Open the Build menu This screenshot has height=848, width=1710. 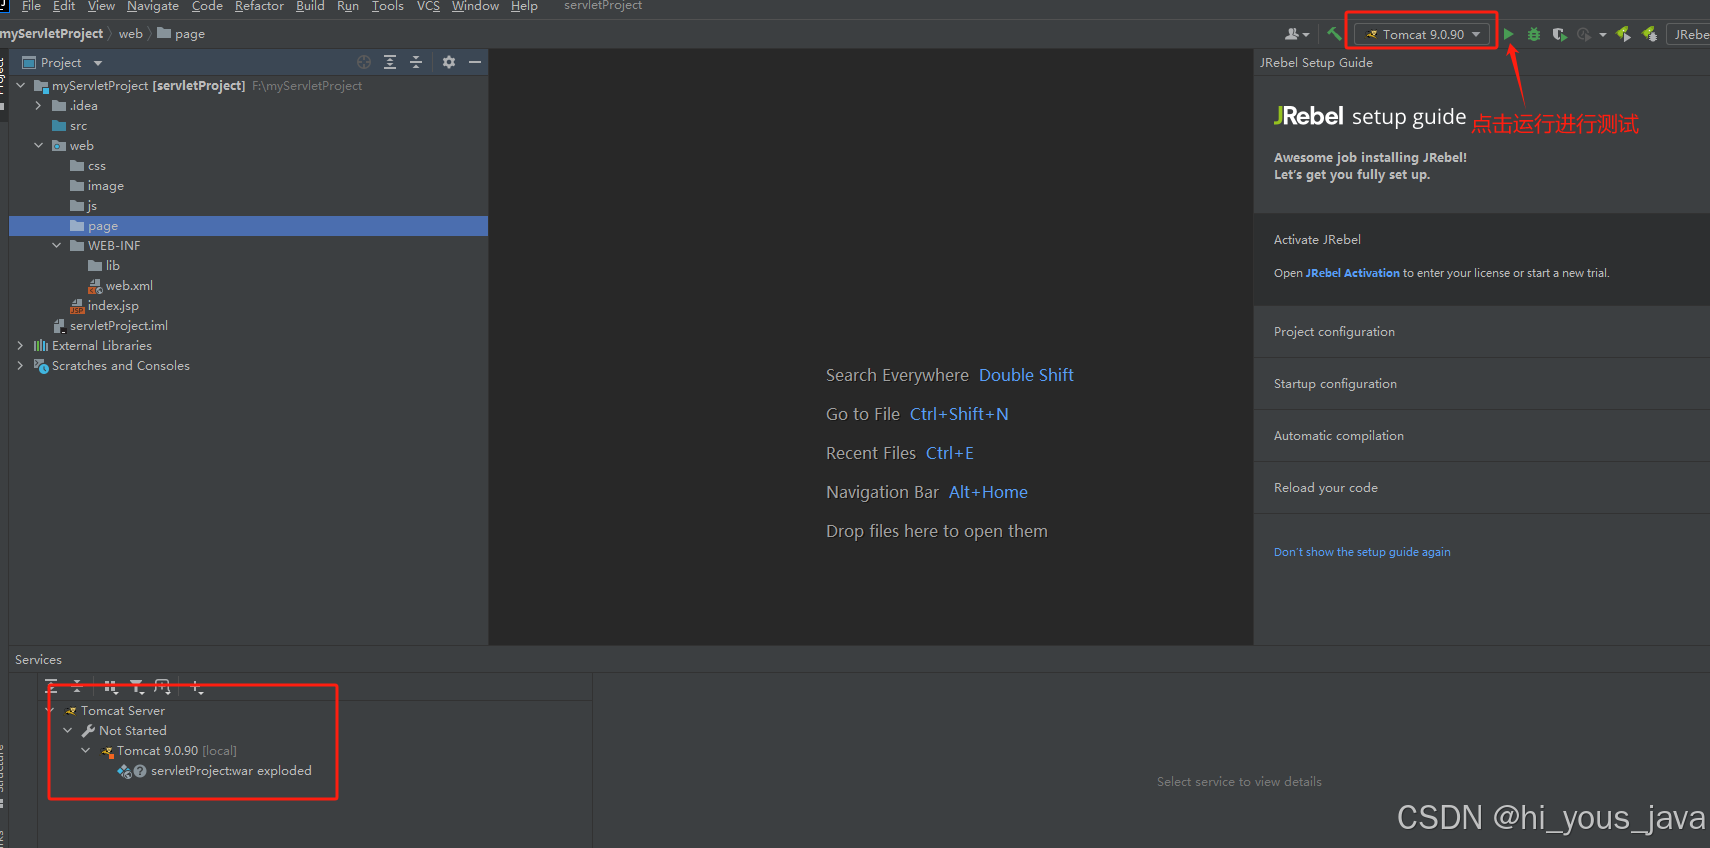[310, 6]
